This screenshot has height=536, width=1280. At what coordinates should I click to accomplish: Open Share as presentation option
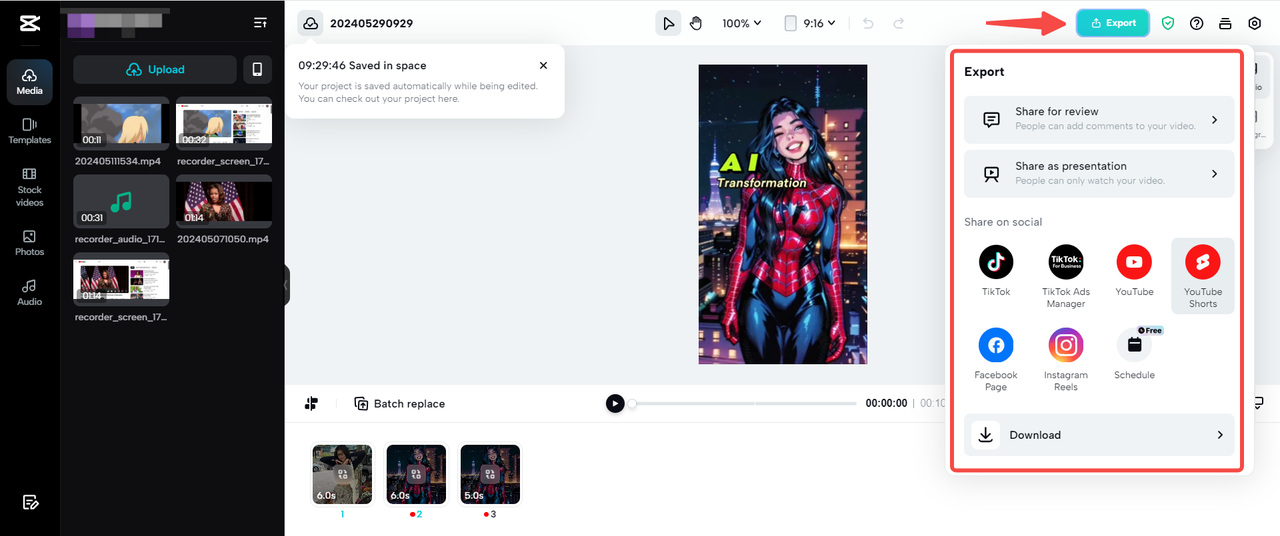1099,173
